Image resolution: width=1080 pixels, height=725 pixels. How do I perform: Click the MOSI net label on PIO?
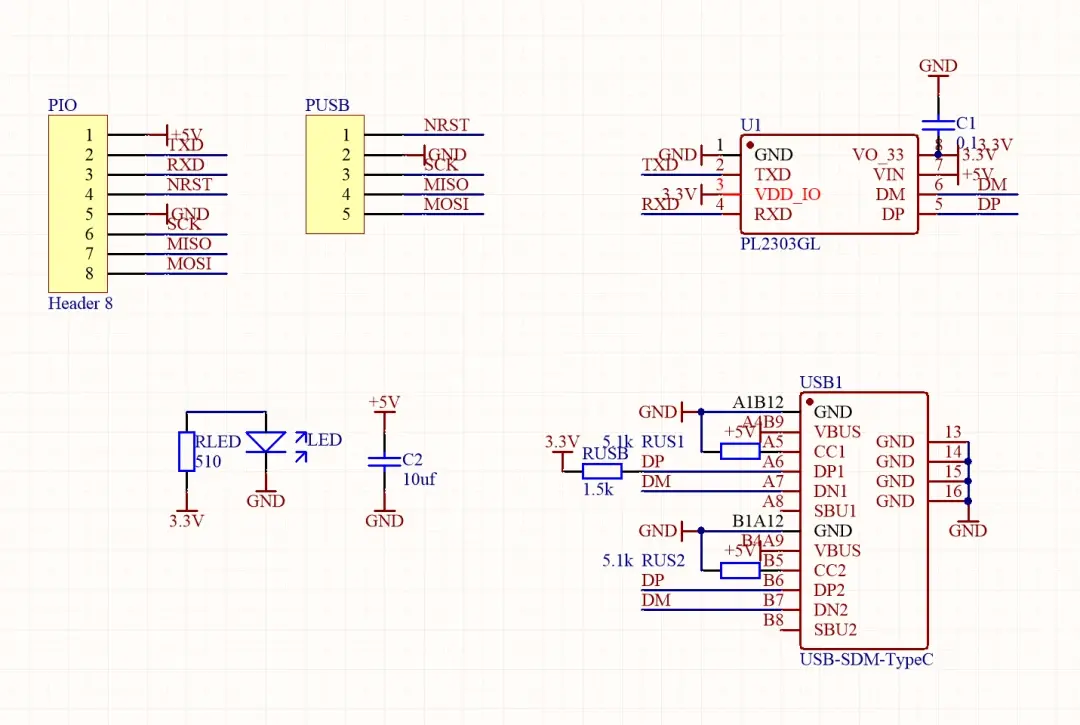(189, 264)
